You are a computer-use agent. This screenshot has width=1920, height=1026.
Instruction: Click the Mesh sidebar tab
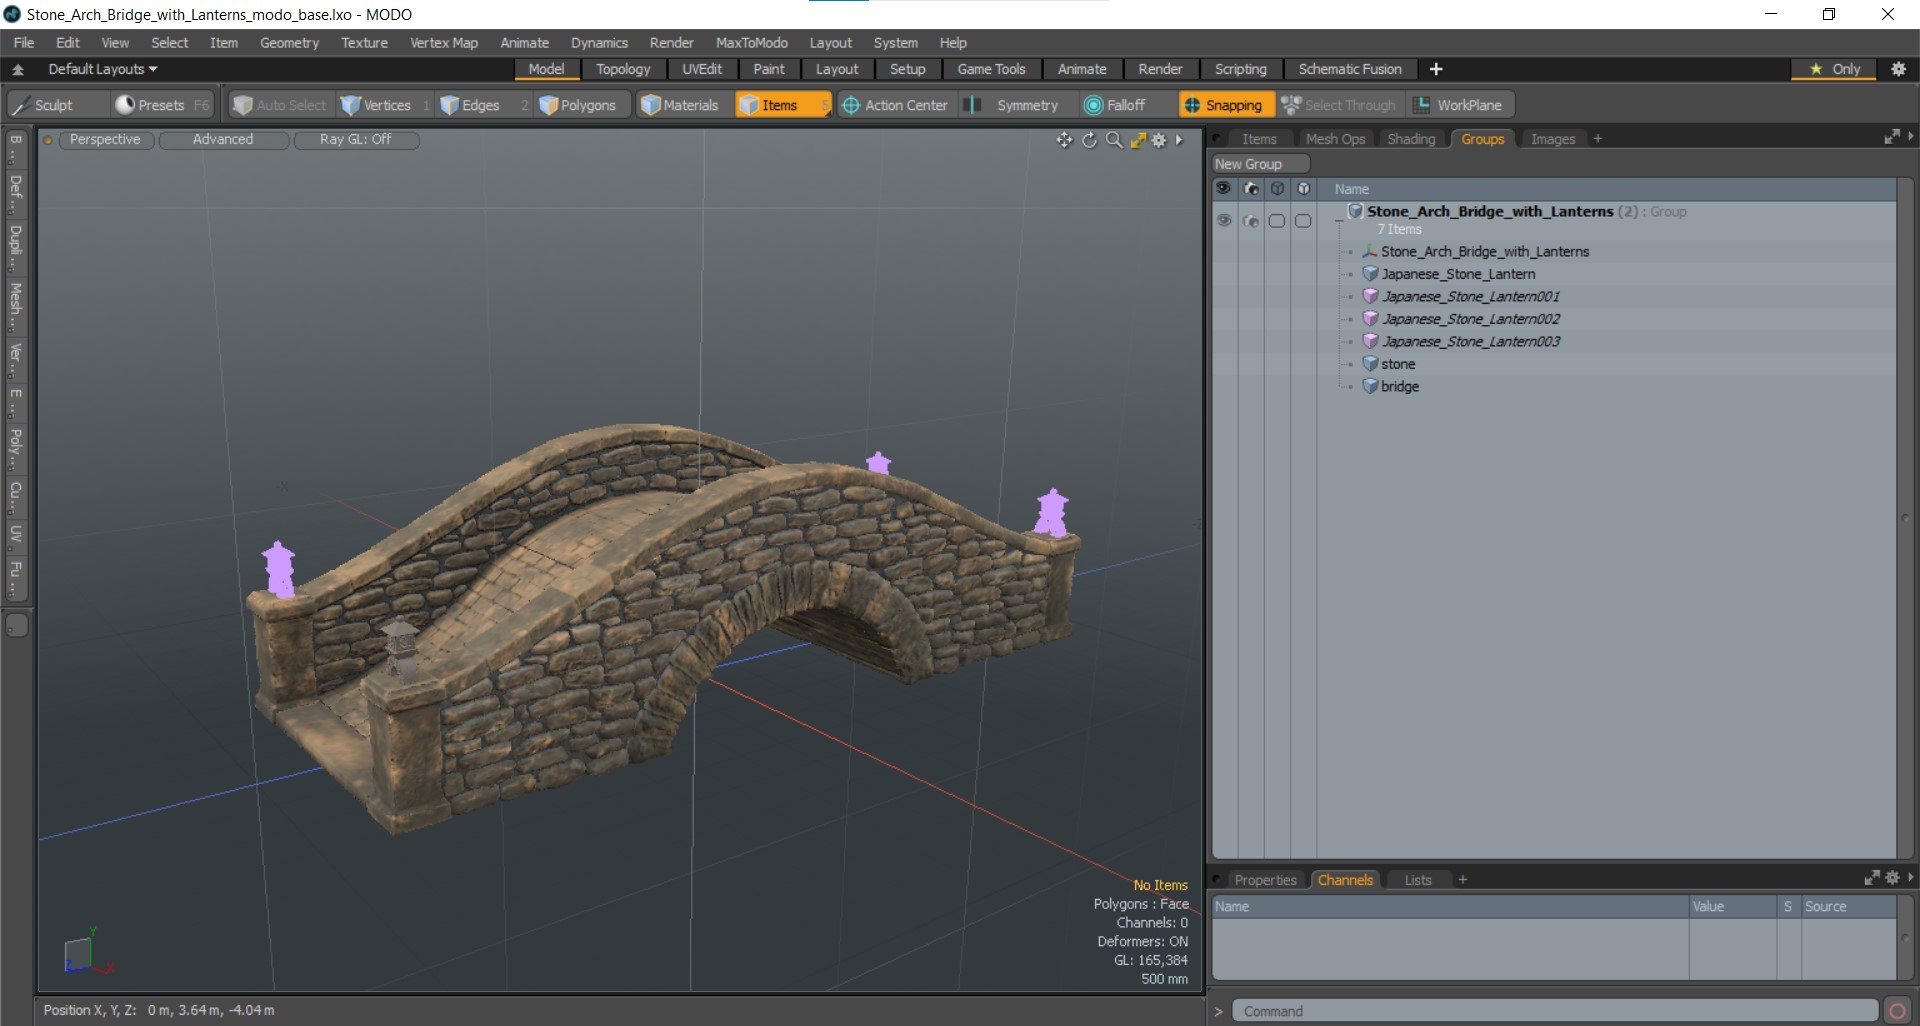pyautogui.click(x=16, y=306)
